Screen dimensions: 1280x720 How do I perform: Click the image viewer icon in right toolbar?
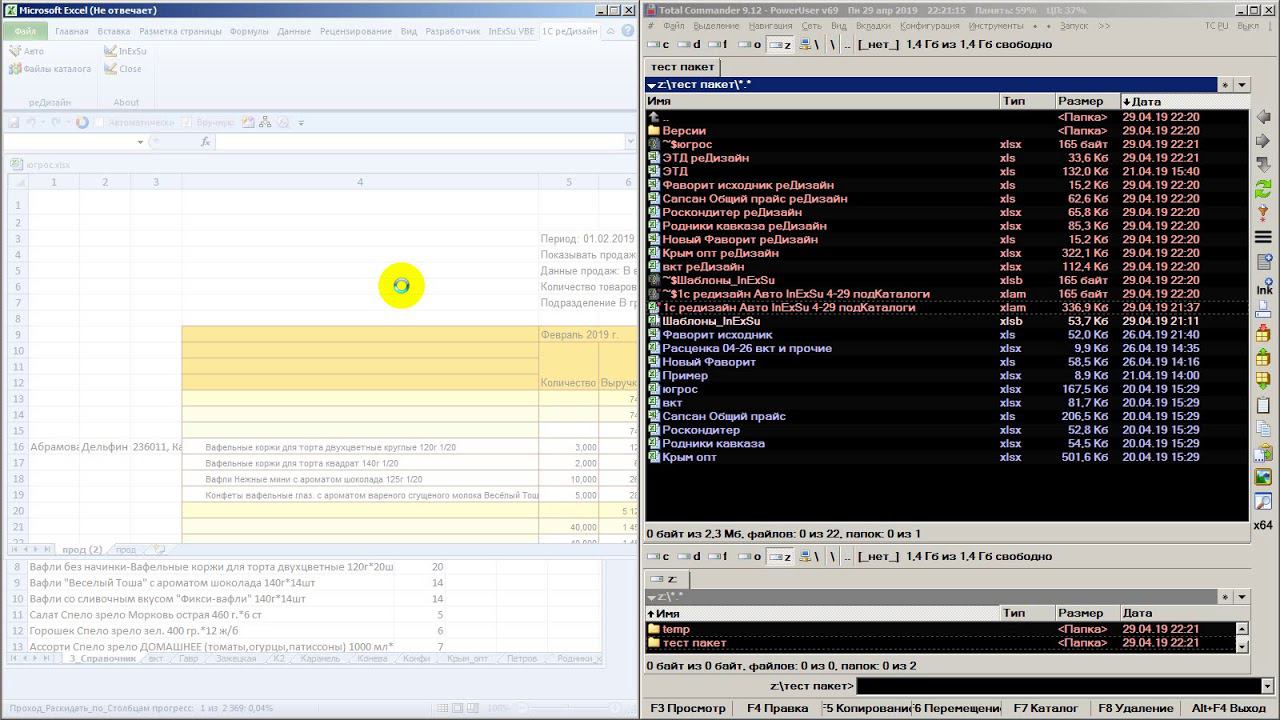pyautogui.click(x=1263, y=476)
